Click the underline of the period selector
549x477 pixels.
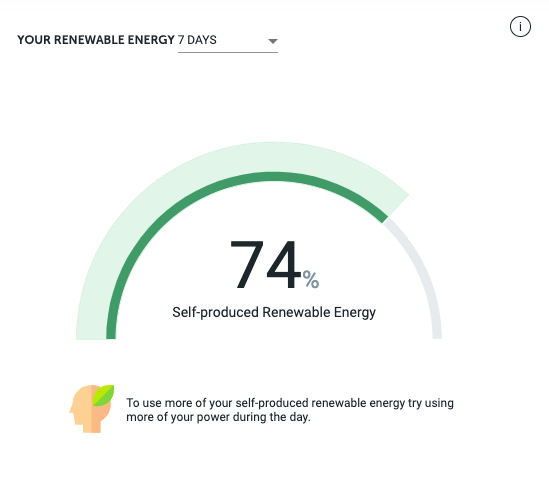tap(228, 53)
